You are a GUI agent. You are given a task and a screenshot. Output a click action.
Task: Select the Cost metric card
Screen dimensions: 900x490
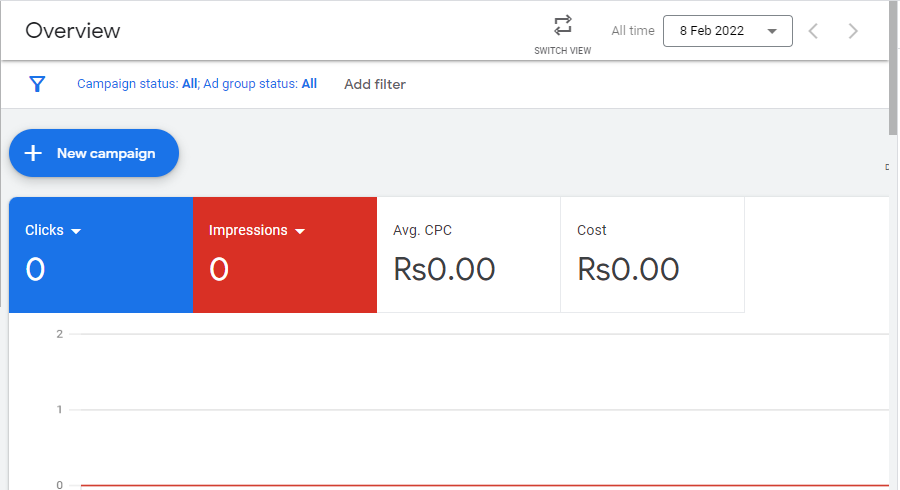[x=652, y=255]
